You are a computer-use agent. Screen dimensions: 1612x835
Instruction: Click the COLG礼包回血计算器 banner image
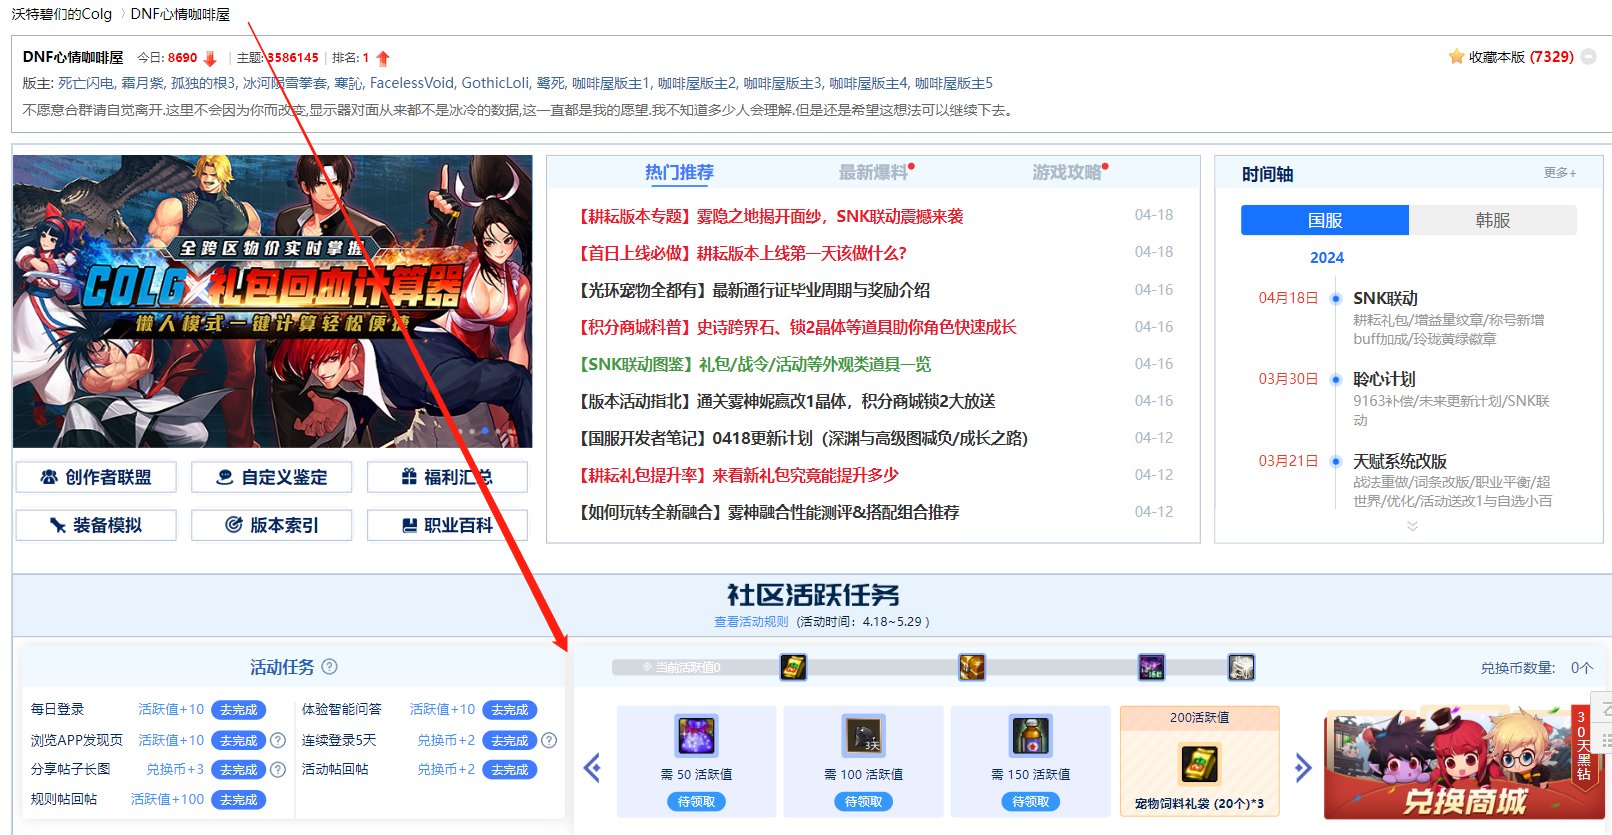coord(272,301)
